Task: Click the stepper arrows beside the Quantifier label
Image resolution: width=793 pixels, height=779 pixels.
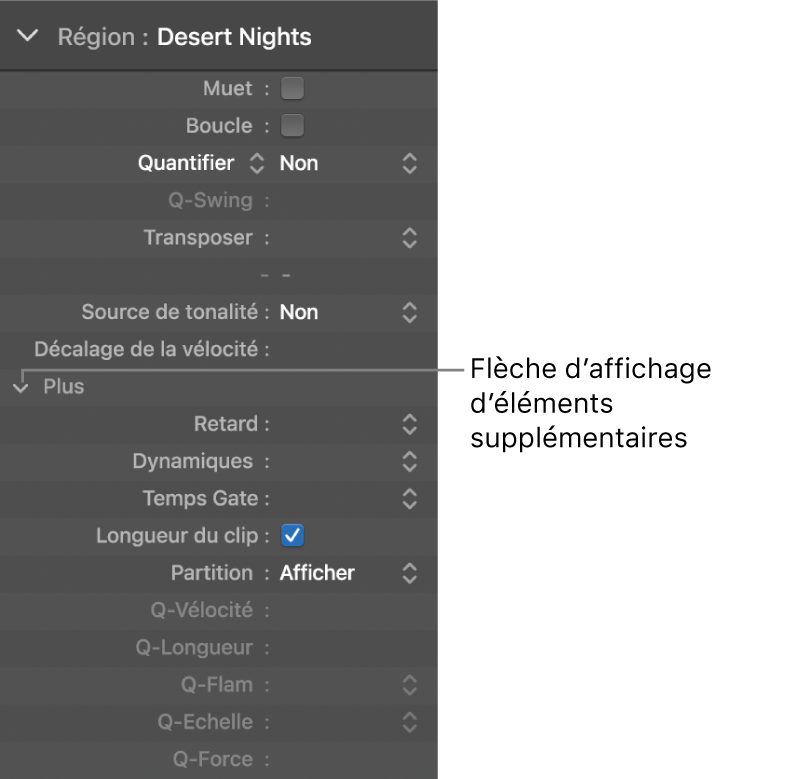Action: 256,163
